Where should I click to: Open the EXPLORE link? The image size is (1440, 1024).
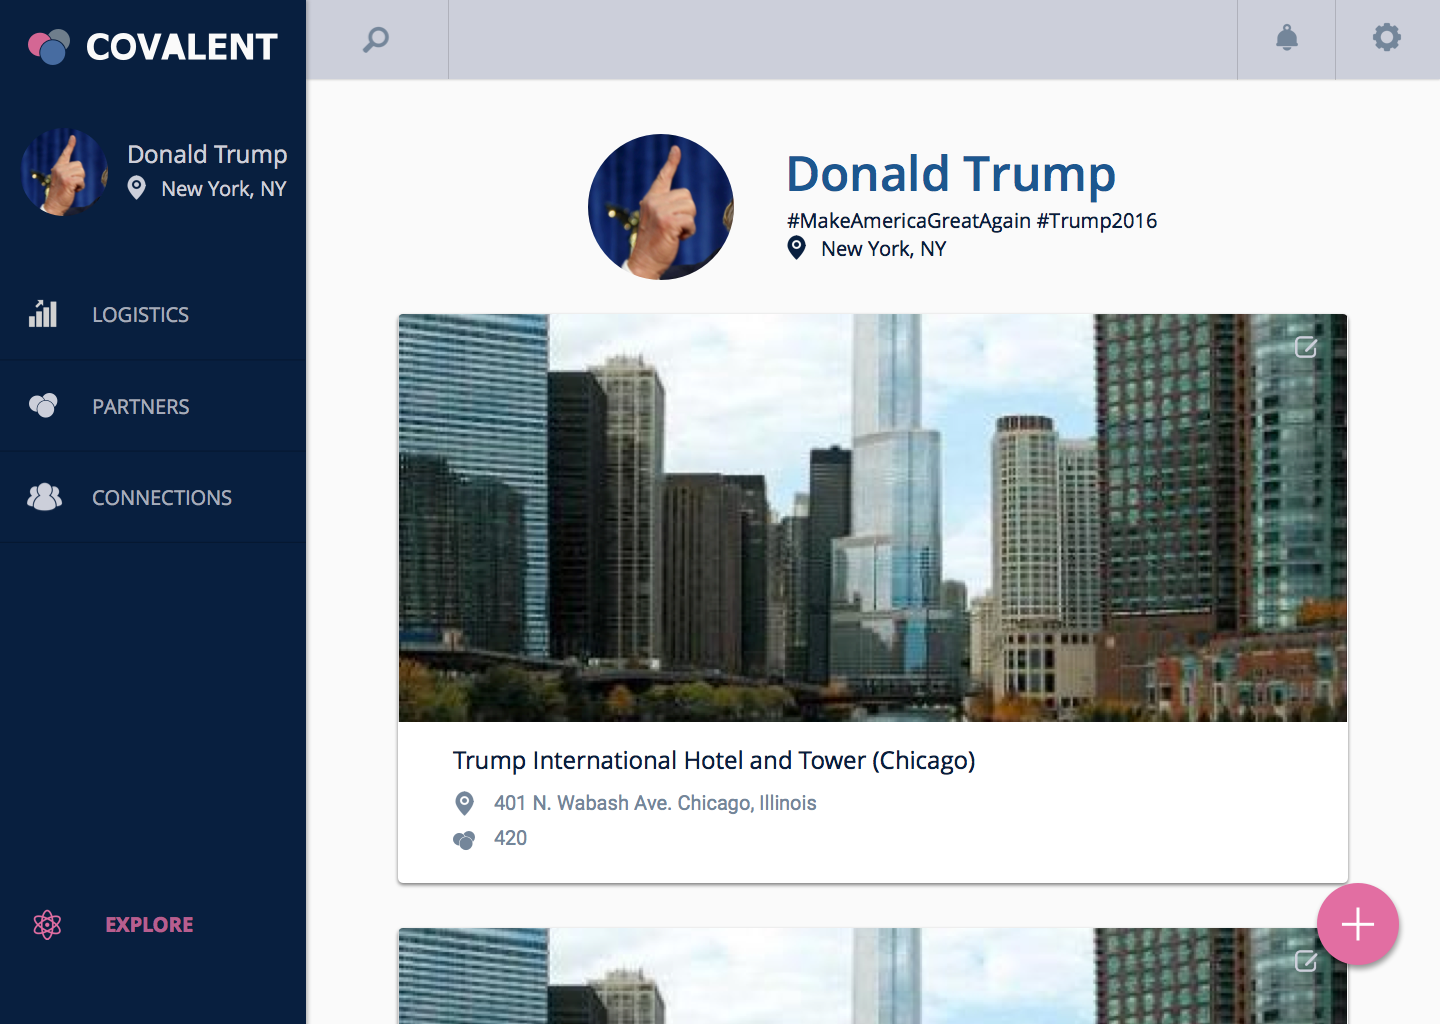tap(149, 925)
